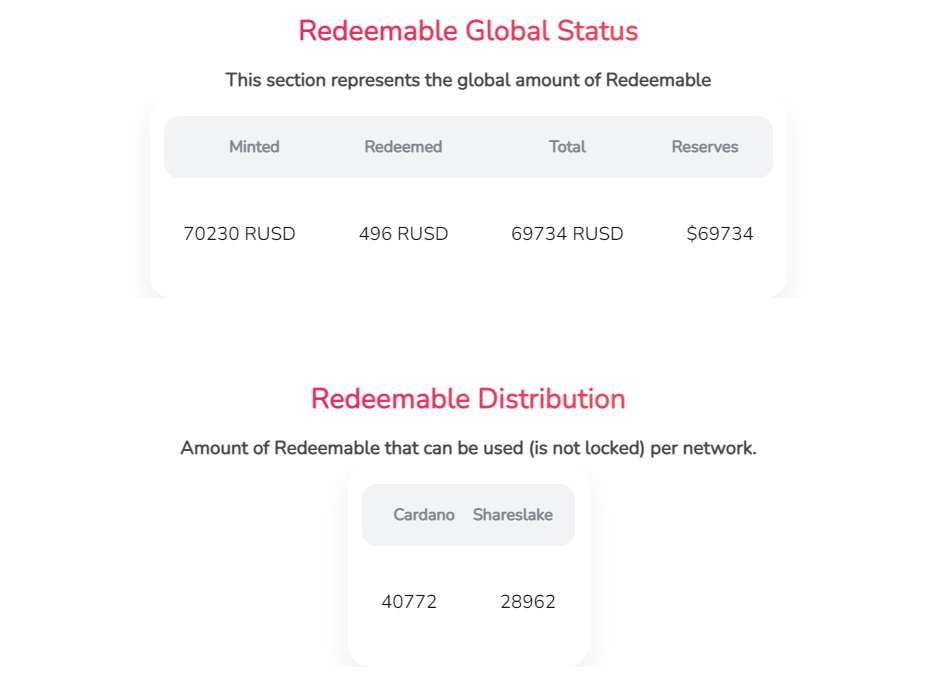Select the Redeemed column header
938x697 pixels.
tap(403, 147)
